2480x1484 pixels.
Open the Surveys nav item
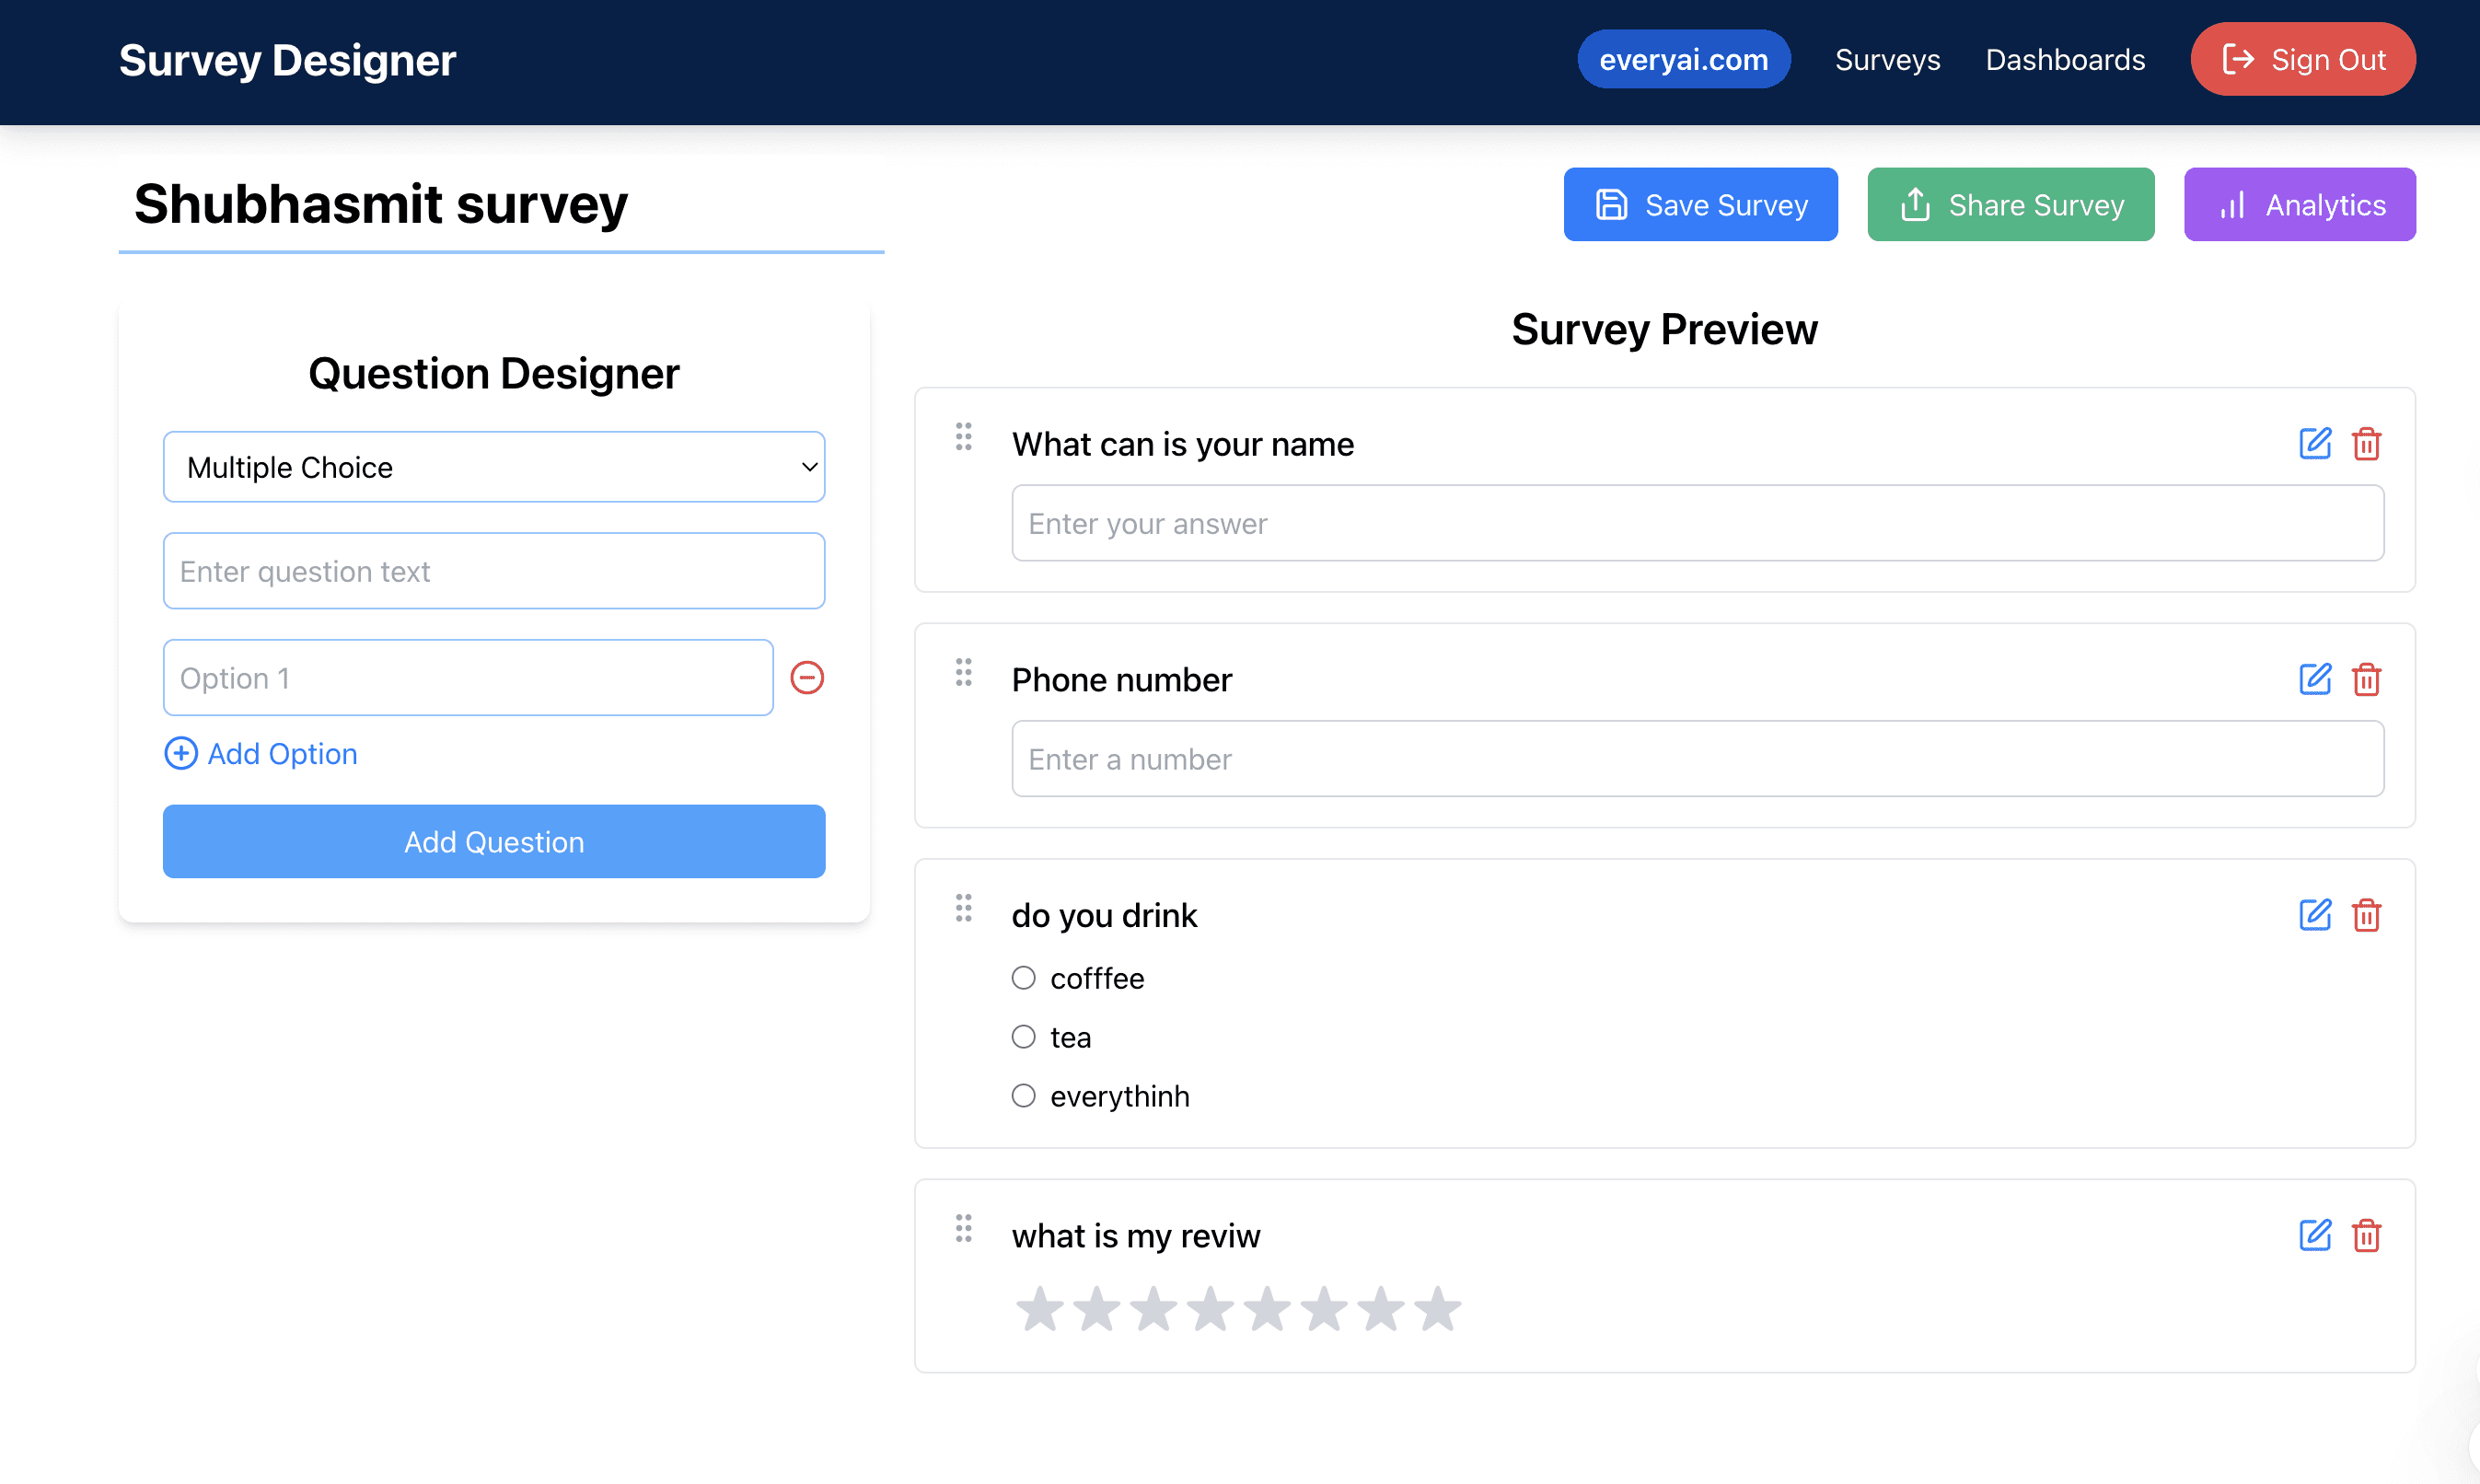(1887, 60)
